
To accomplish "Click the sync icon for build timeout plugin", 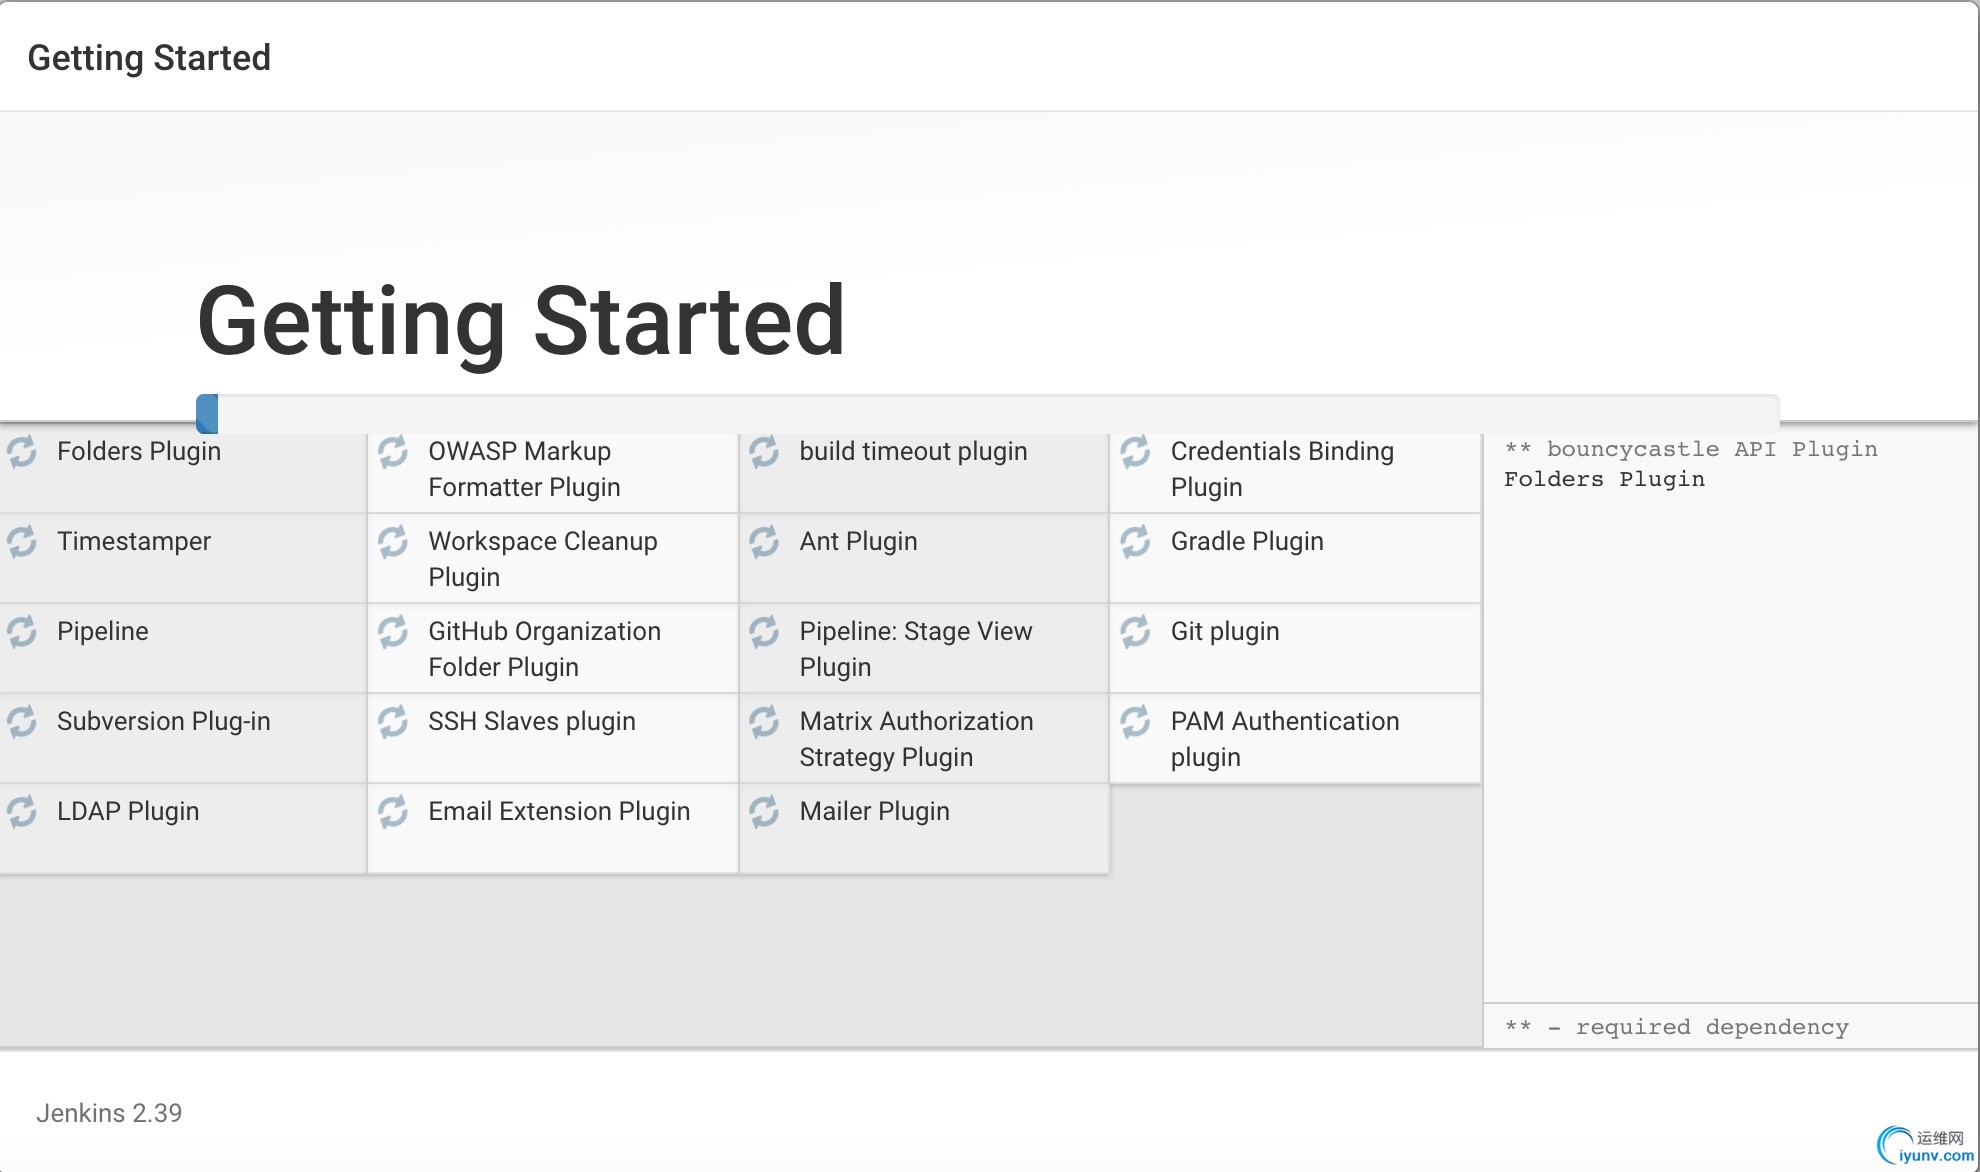I will click(764, 451).
